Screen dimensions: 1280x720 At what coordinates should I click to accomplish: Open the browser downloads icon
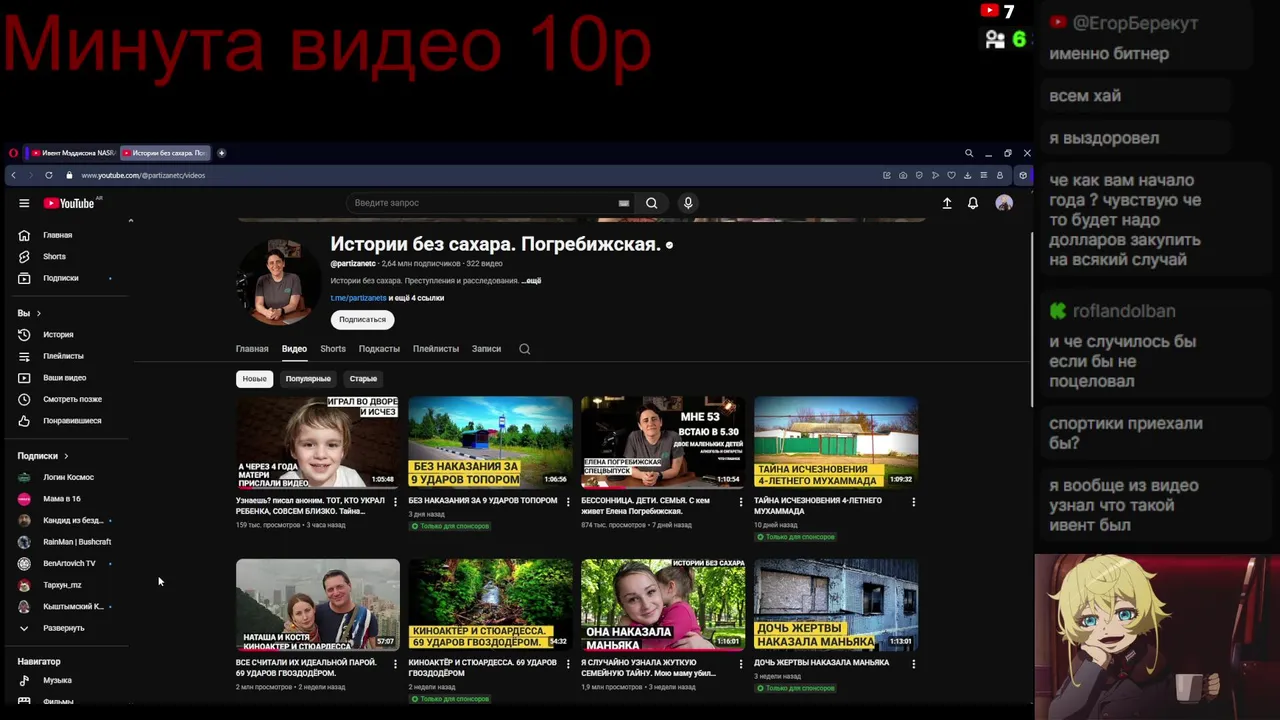tap(967, 175)
